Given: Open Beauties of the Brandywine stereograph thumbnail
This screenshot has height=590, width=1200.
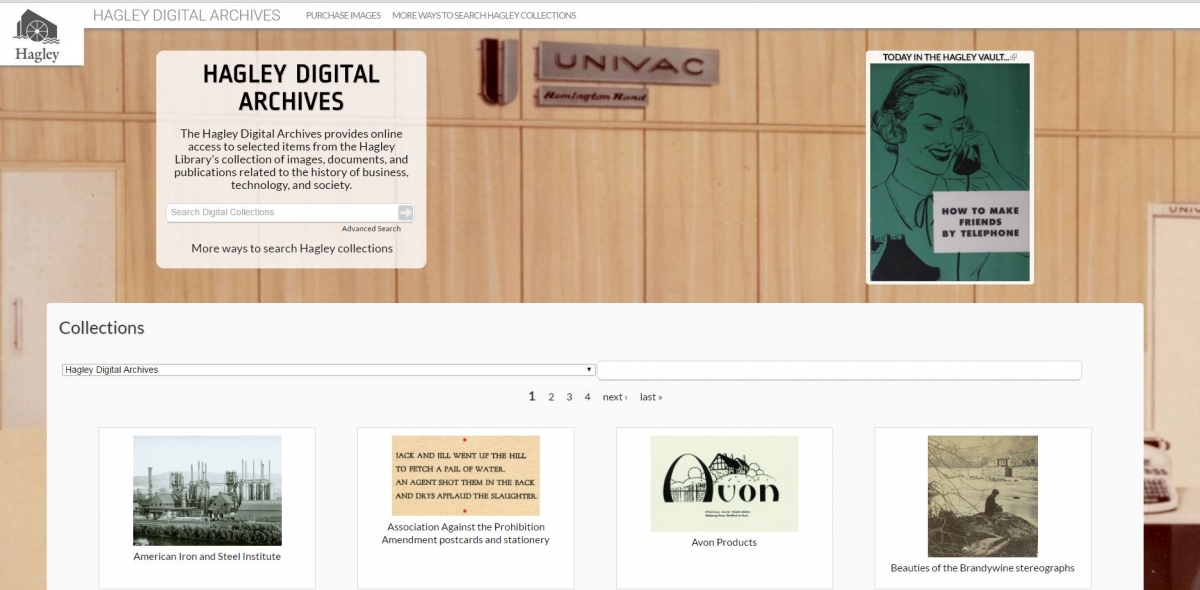Looking at the screenshot, I should (983, 496).
